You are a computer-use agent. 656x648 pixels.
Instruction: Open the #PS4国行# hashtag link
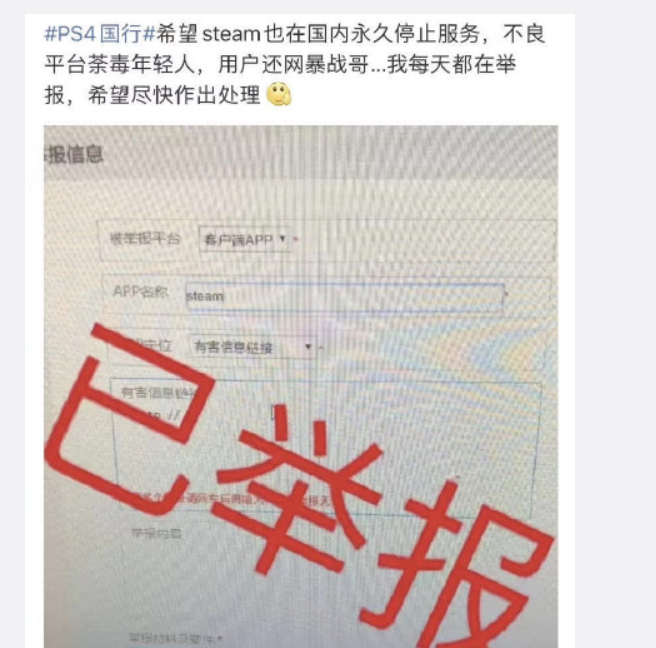[100, 33]
